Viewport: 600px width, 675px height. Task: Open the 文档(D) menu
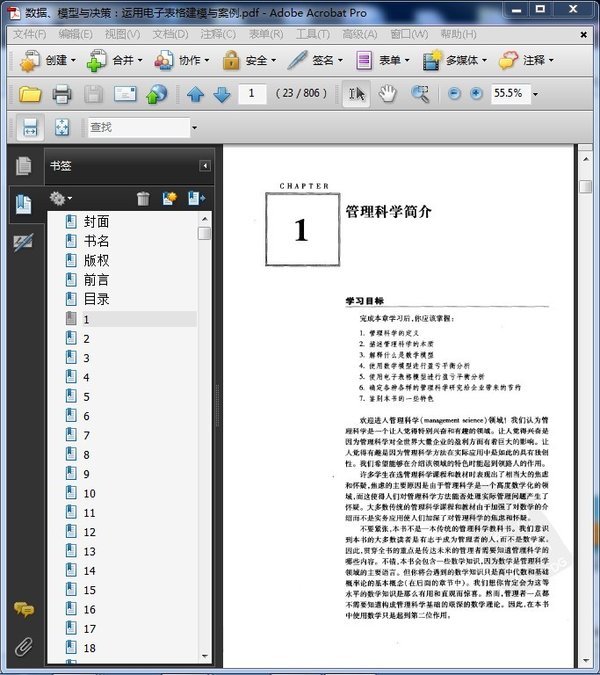(170, 34)
